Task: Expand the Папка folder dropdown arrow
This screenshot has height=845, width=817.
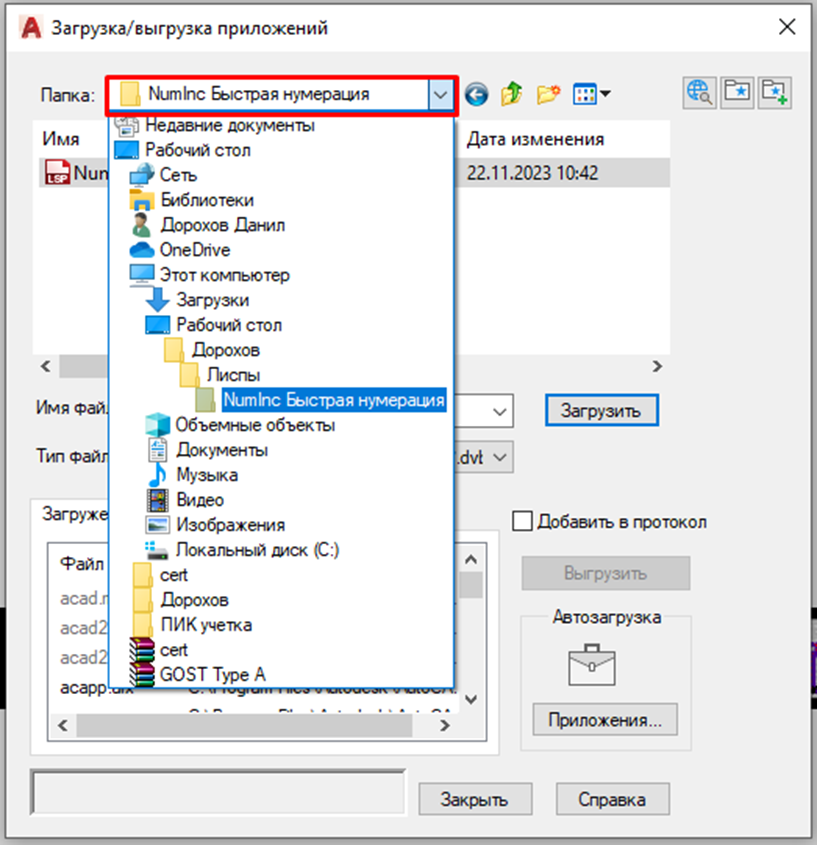Action: point(441,95)
